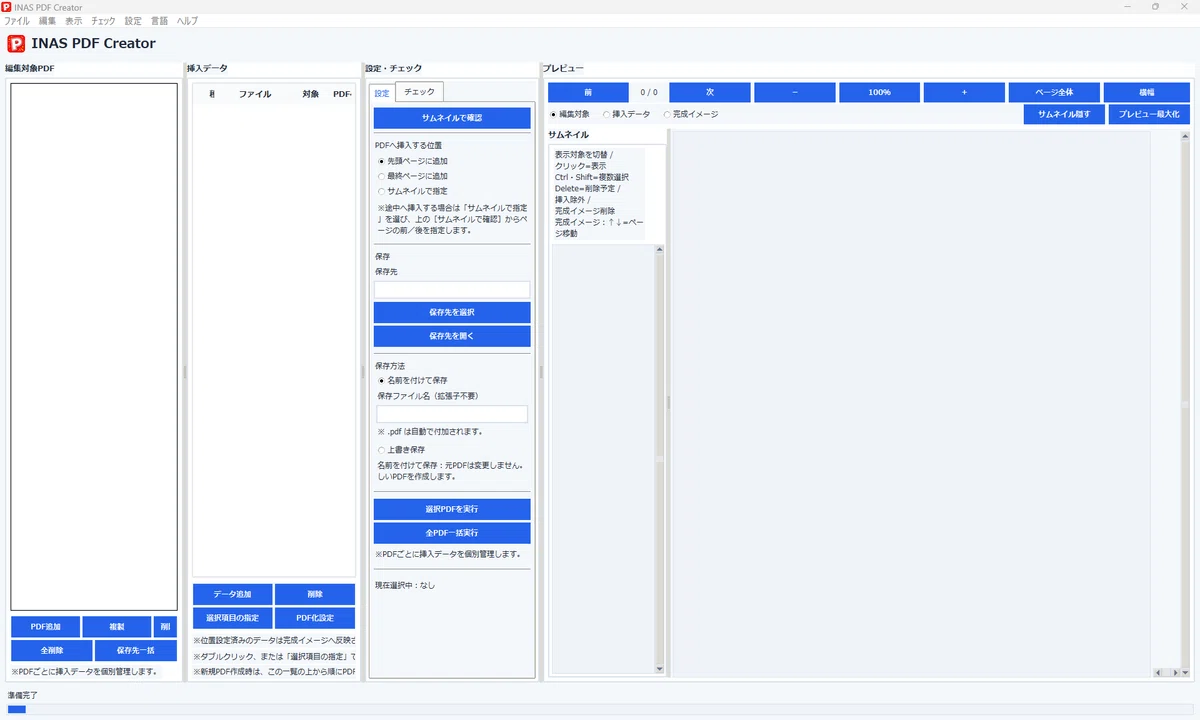The height and width of the screenshot is (720, 1200).
Task: Click the 選択項目の指定 button
Action: click(232, 618)
